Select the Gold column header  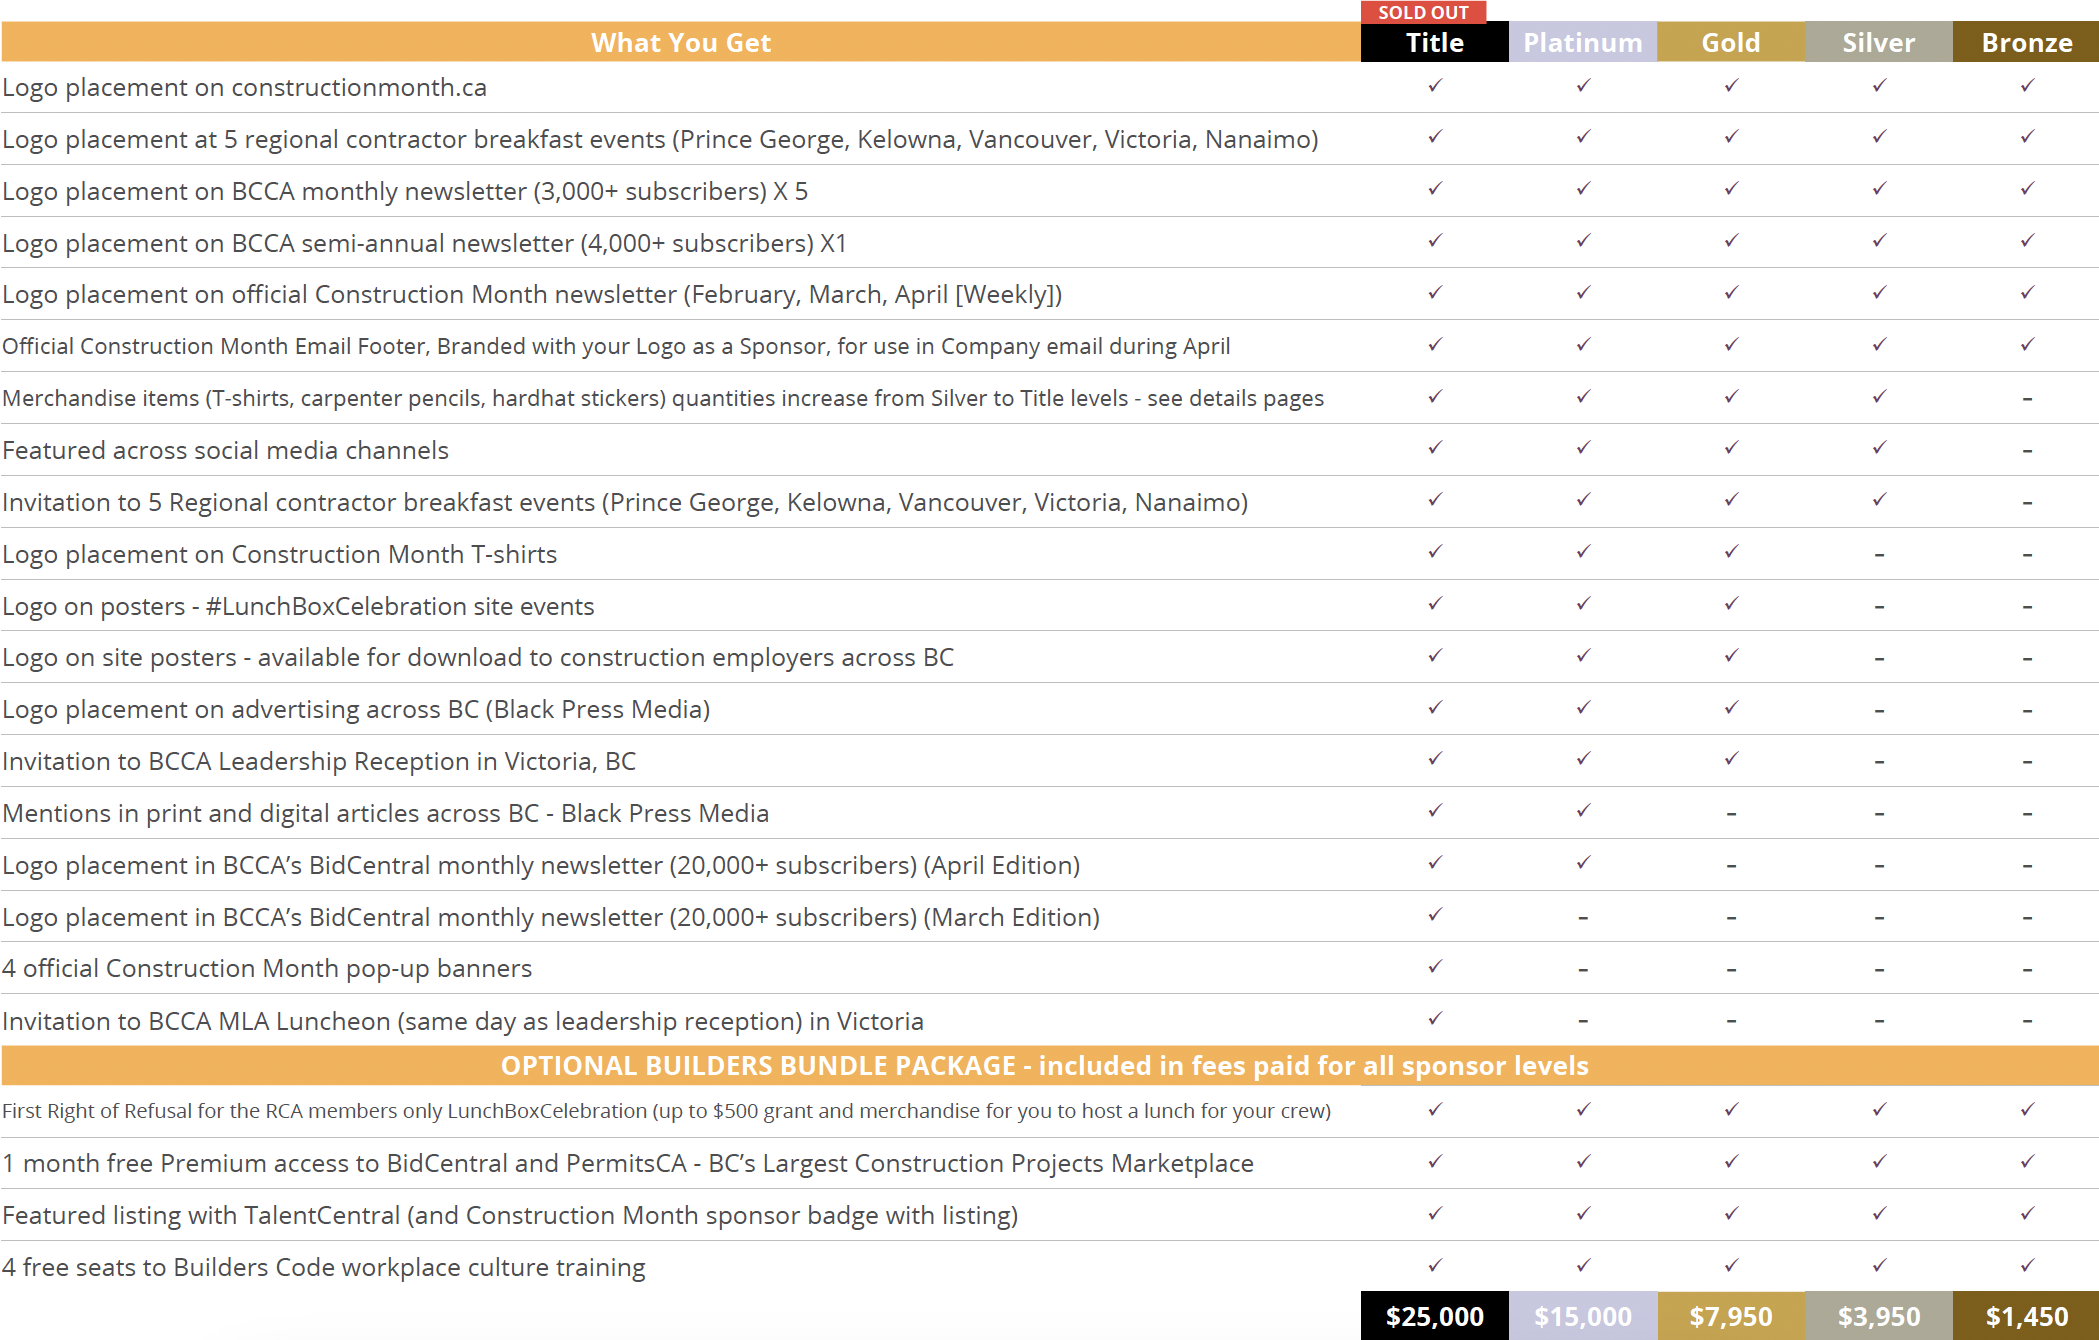tap(1730, 42)
